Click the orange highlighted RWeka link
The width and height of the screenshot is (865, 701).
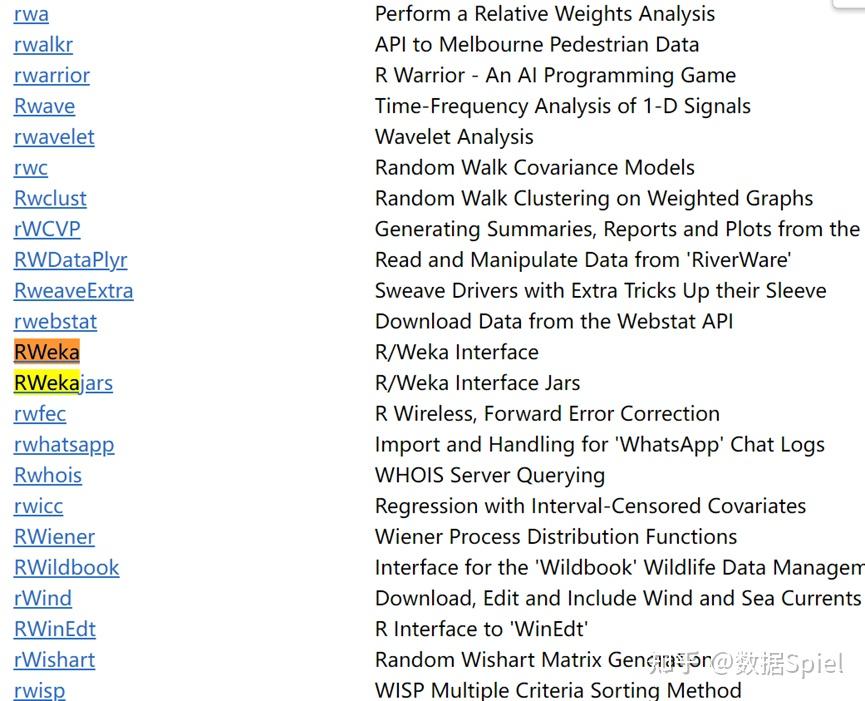point(47,352)
